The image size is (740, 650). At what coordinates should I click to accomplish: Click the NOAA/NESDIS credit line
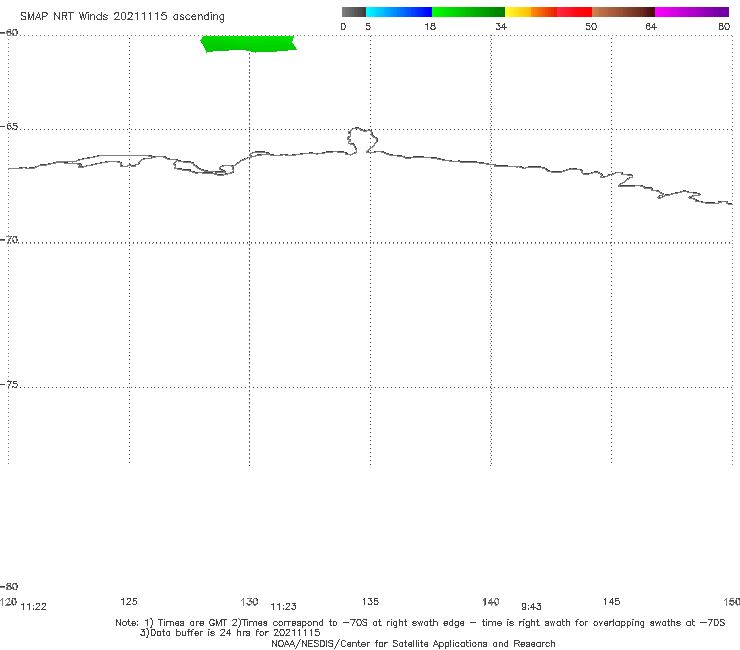click(x=413, y=643)
